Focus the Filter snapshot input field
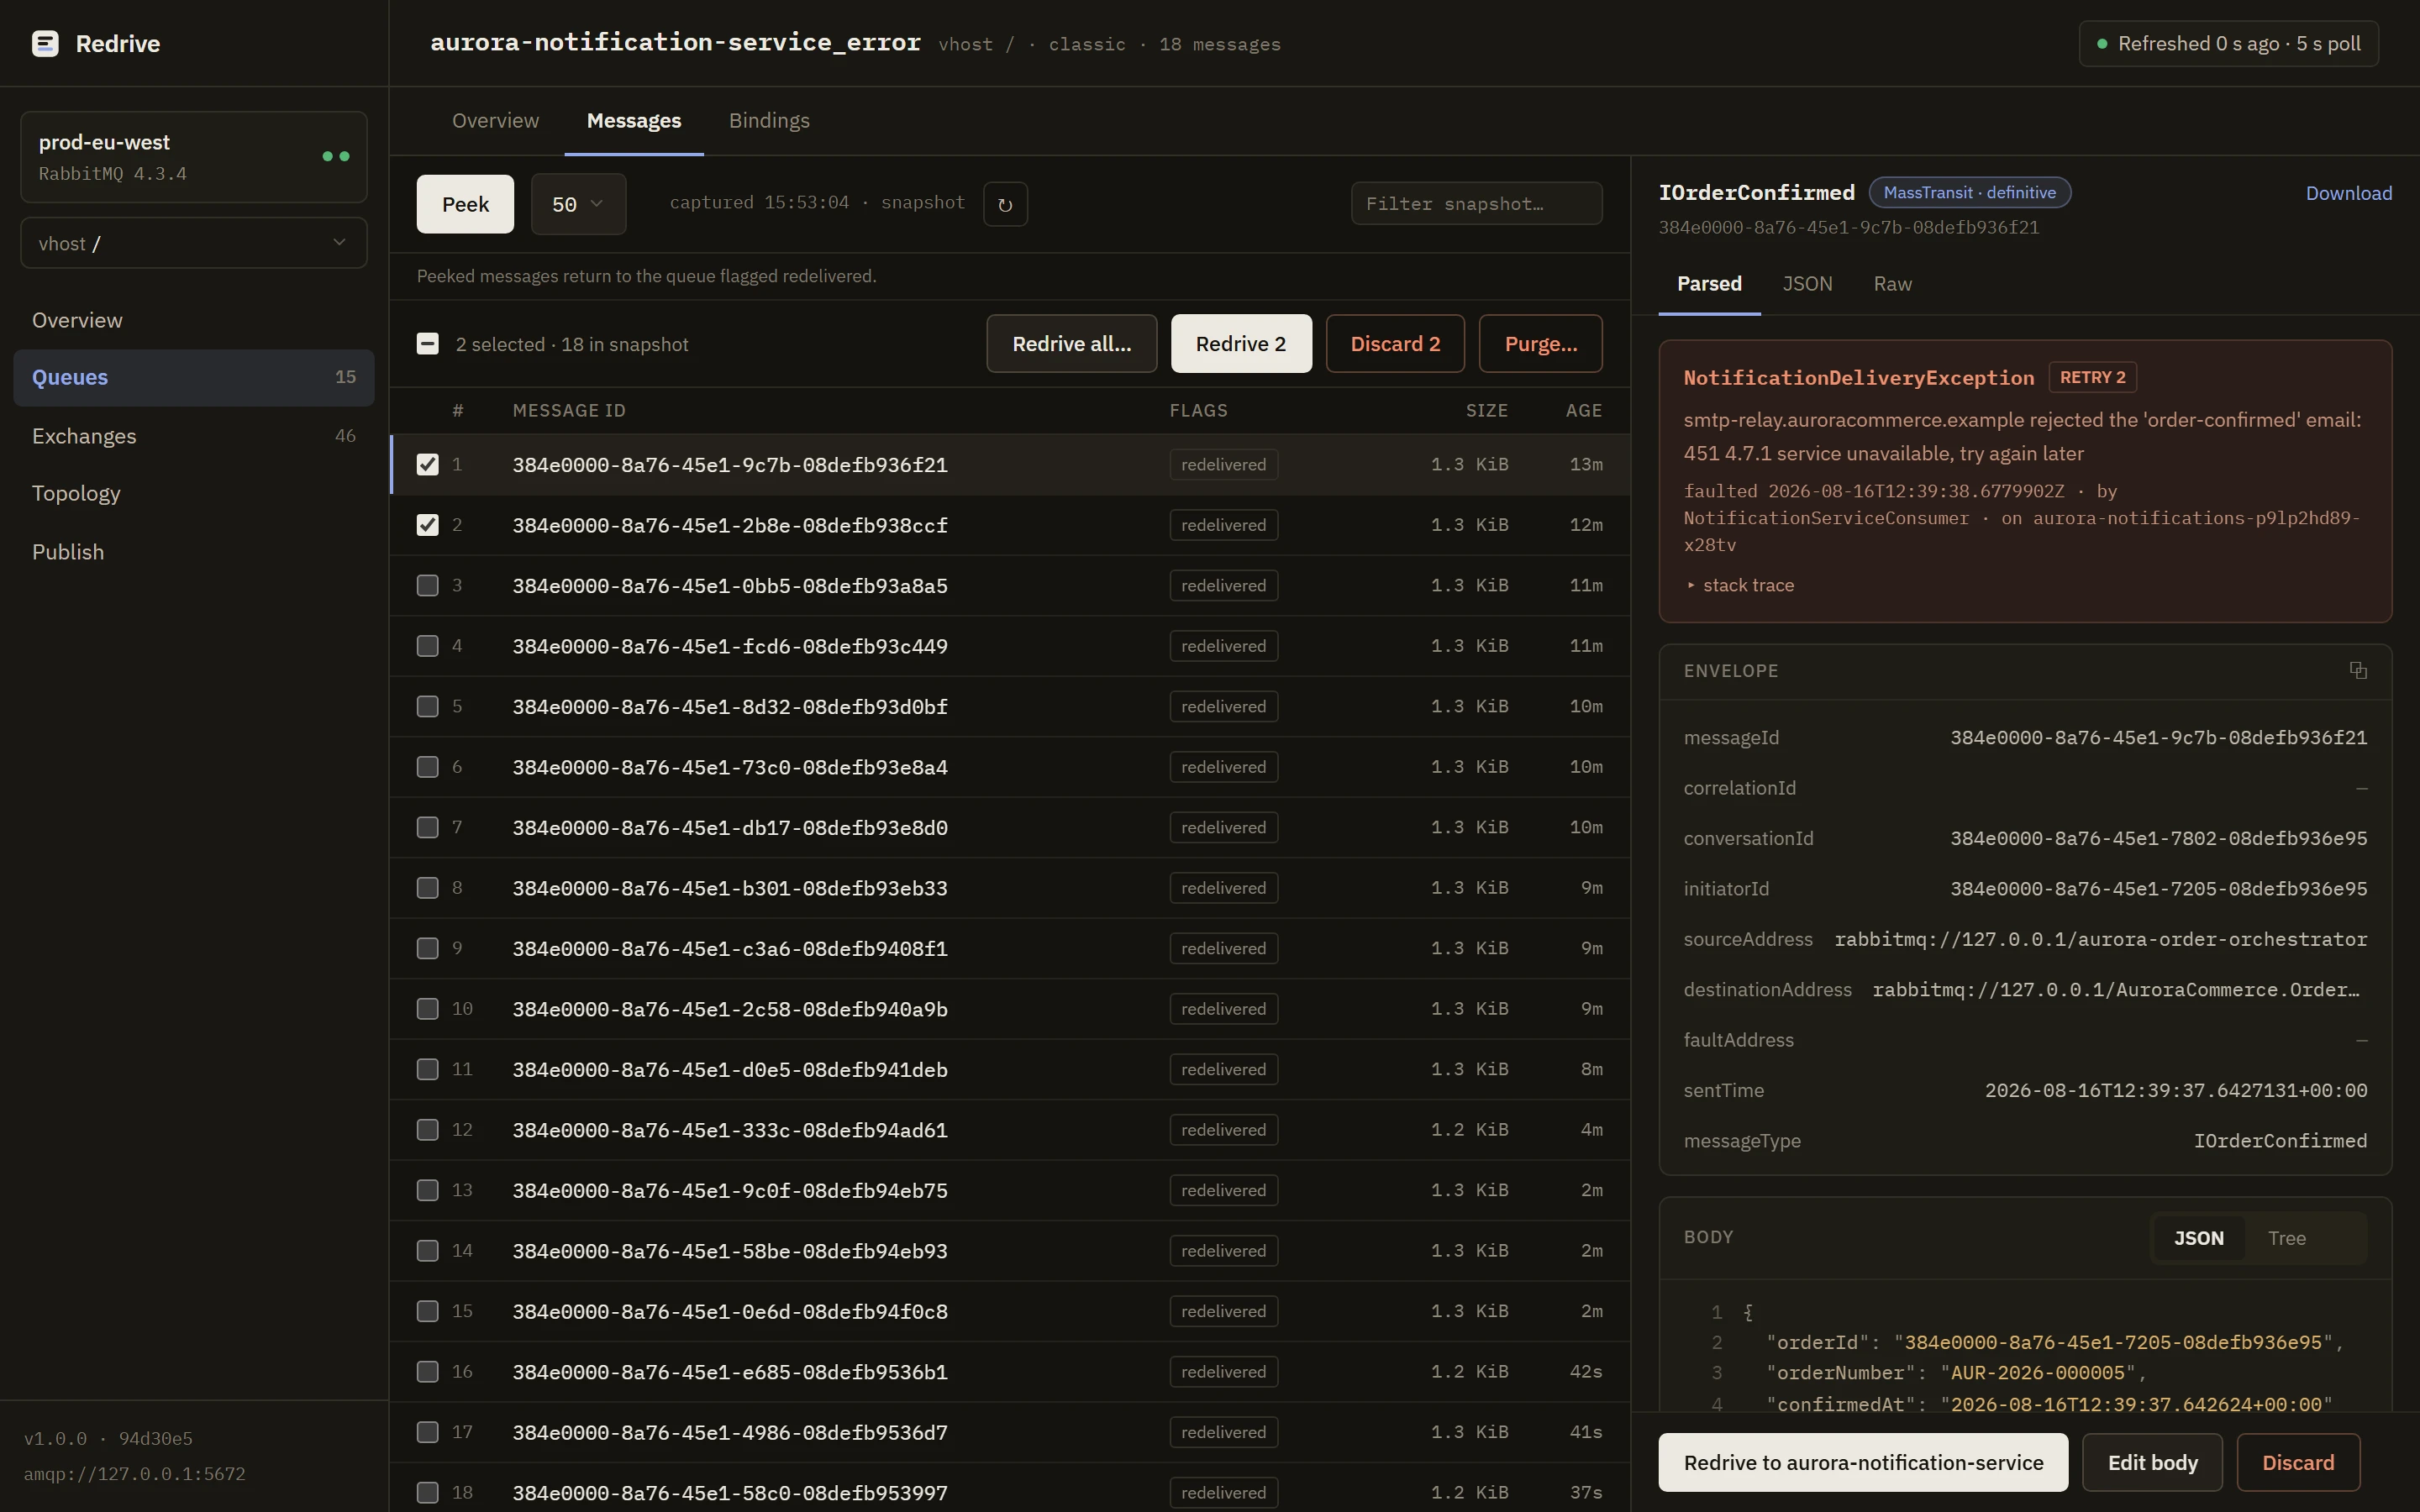 1476,204
